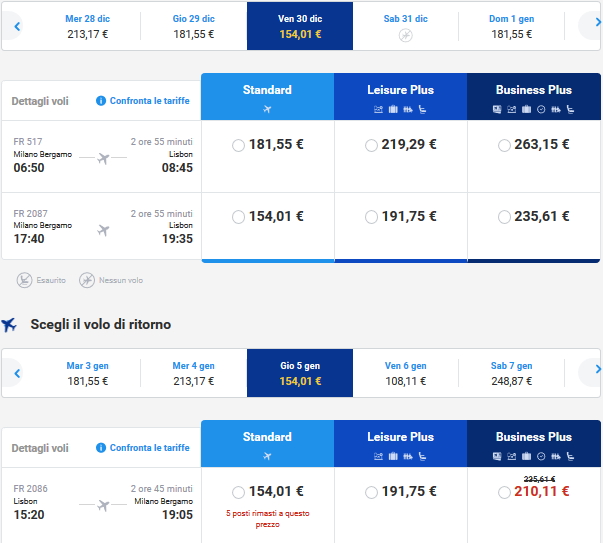Show later outbound dates with the right arrow

pos(590,26)
